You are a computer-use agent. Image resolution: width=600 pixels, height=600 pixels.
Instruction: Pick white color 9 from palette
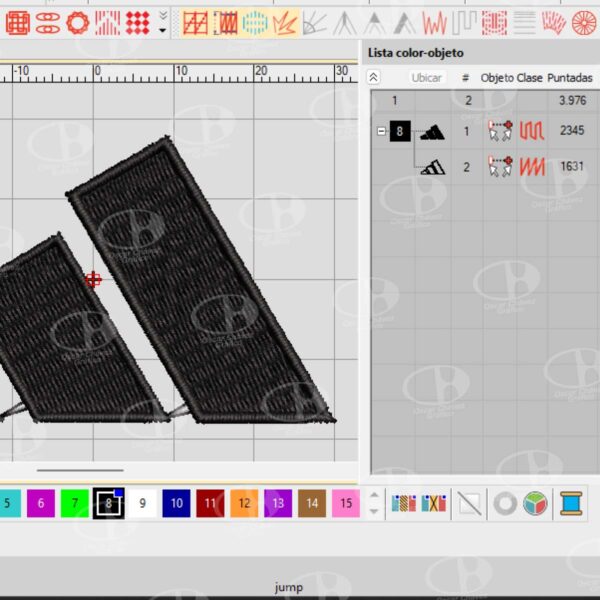point(142,503)
